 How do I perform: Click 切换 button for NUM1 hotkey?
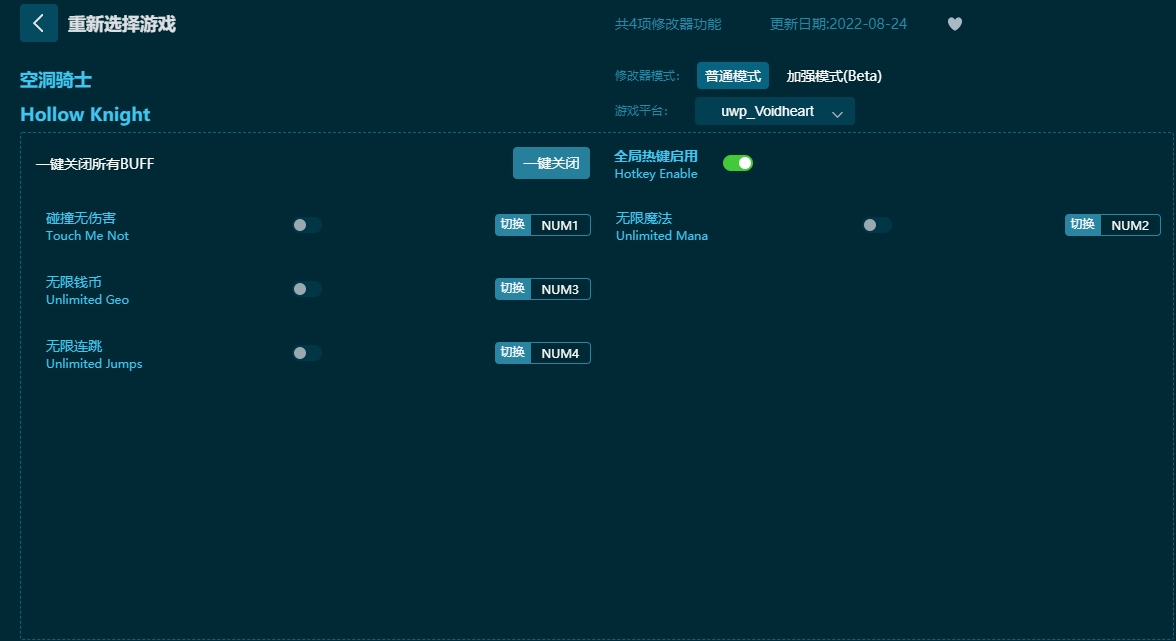(513, 225)
